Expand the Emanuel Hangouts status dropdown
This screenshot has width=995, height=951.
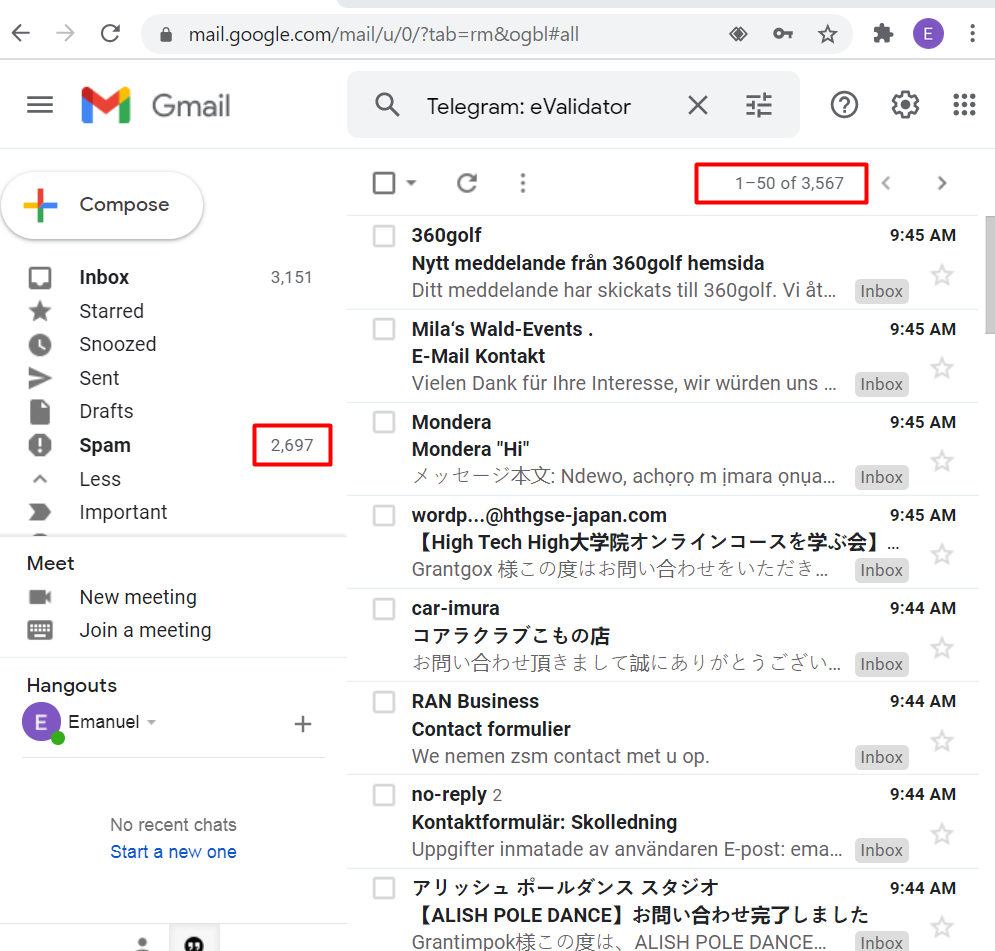pos(152,722)
